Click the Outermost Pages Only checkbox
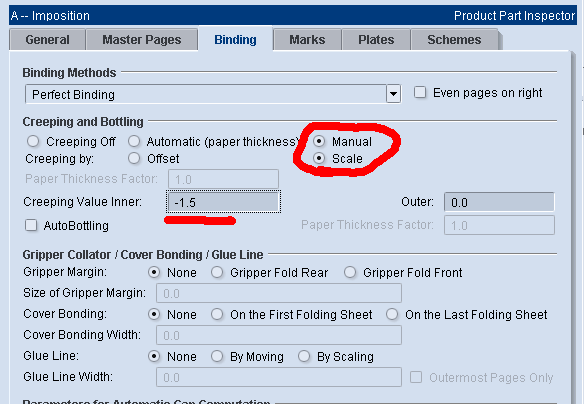The width and height of the screenshot is (584, 404). click(416, 377)
